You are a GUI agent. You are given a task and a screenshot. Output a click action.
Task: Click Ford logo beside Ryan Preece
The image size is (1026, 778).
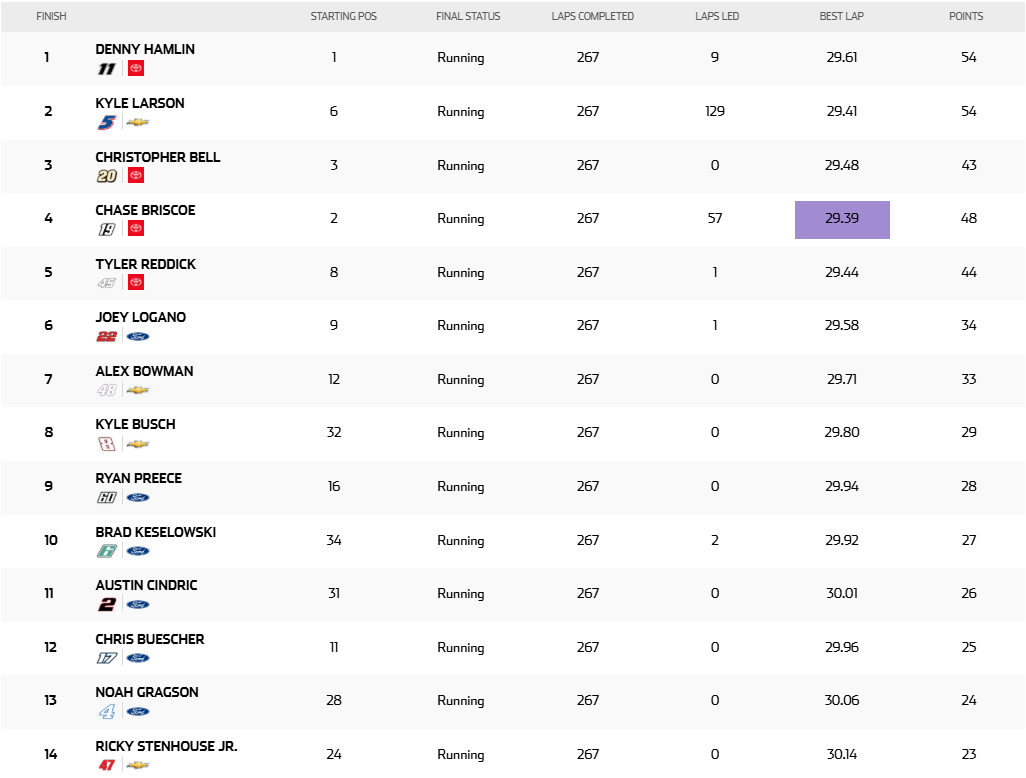[x=138, y=497]
